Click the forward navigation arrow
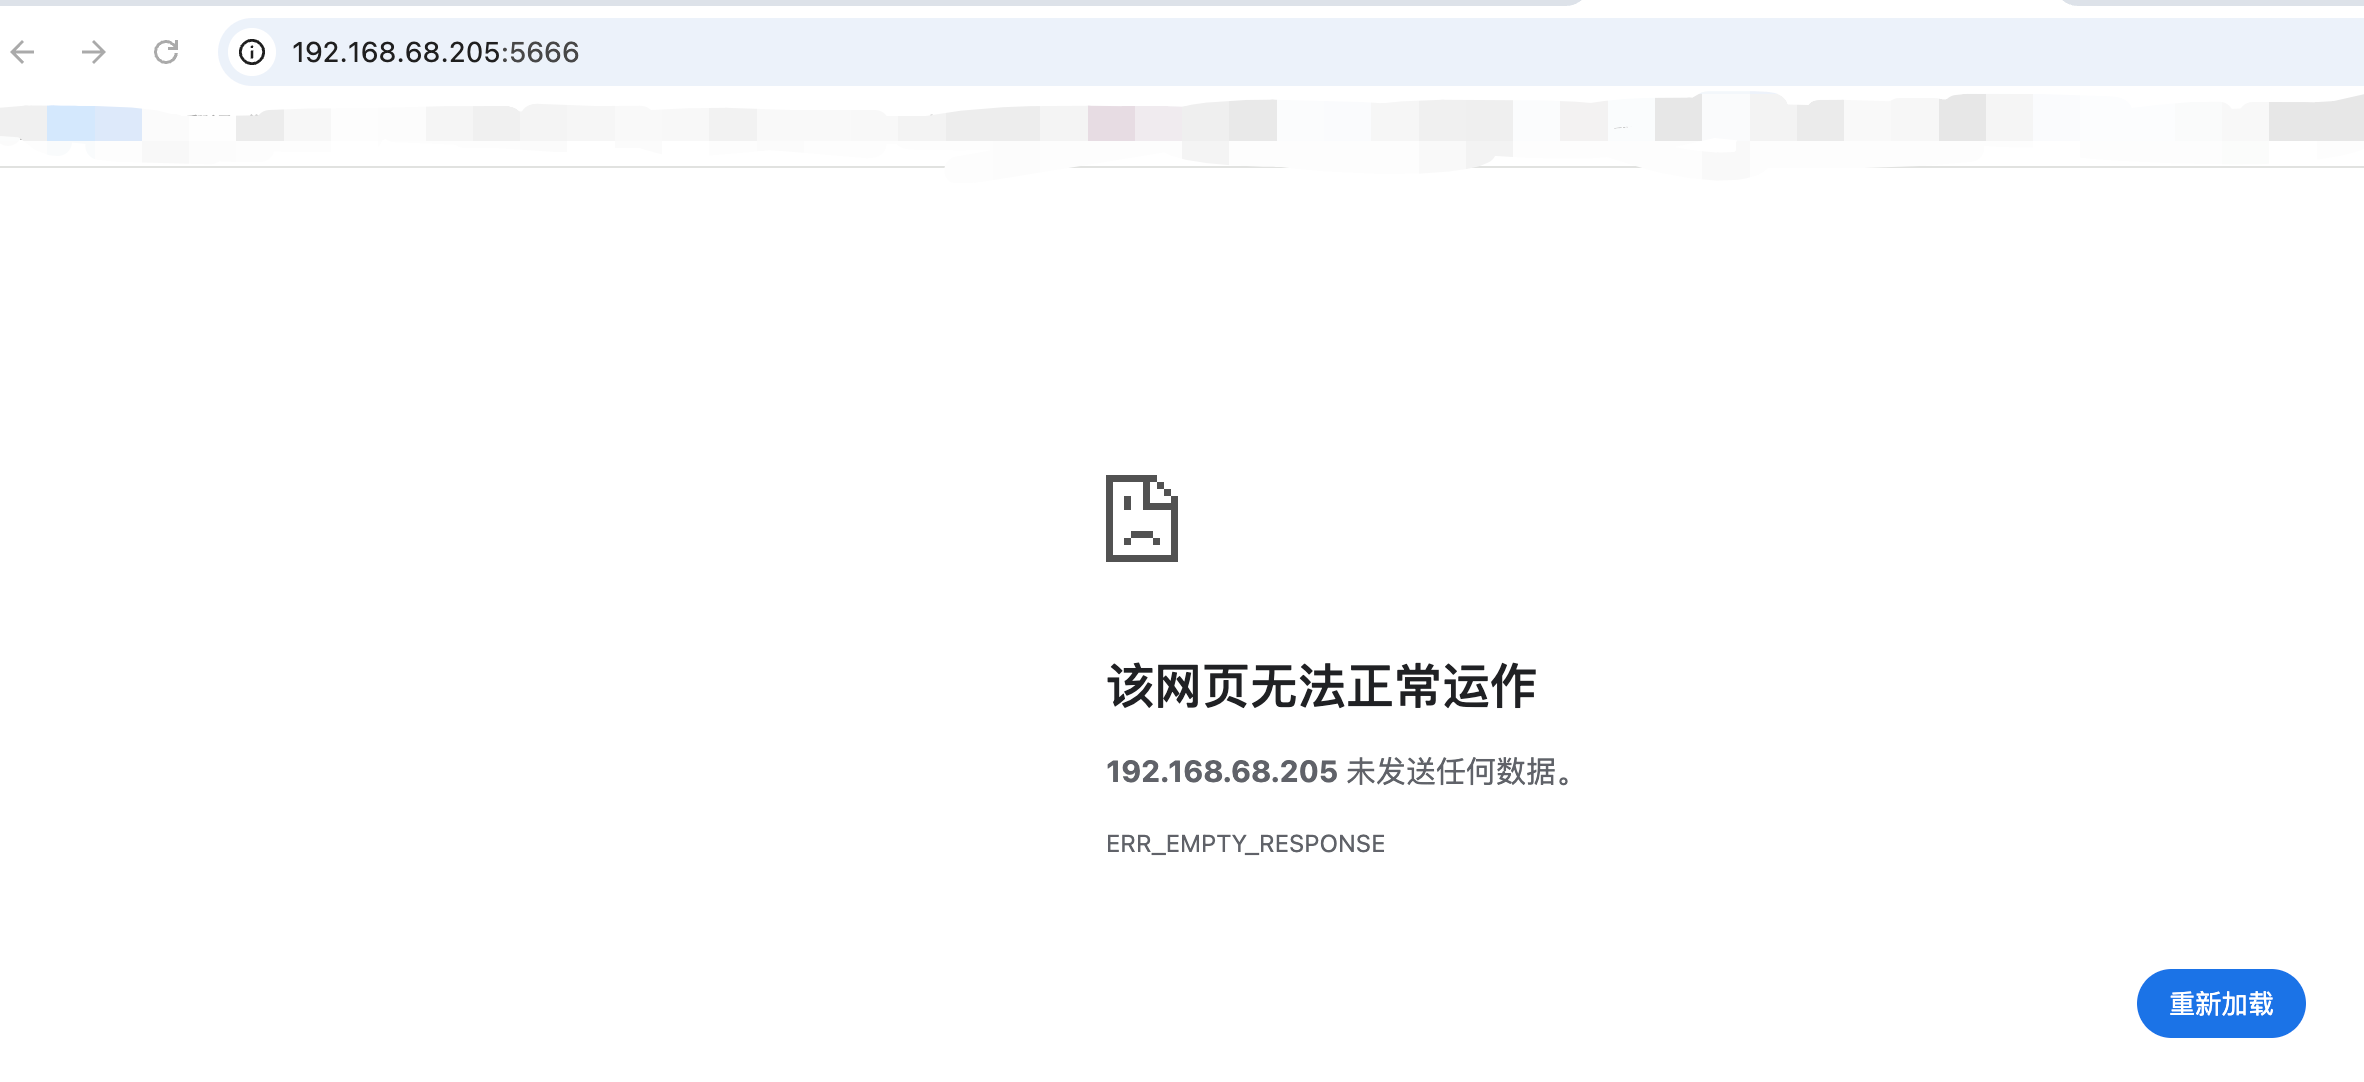Viewport: 2364px width, 1082px height. click(94, 52)
